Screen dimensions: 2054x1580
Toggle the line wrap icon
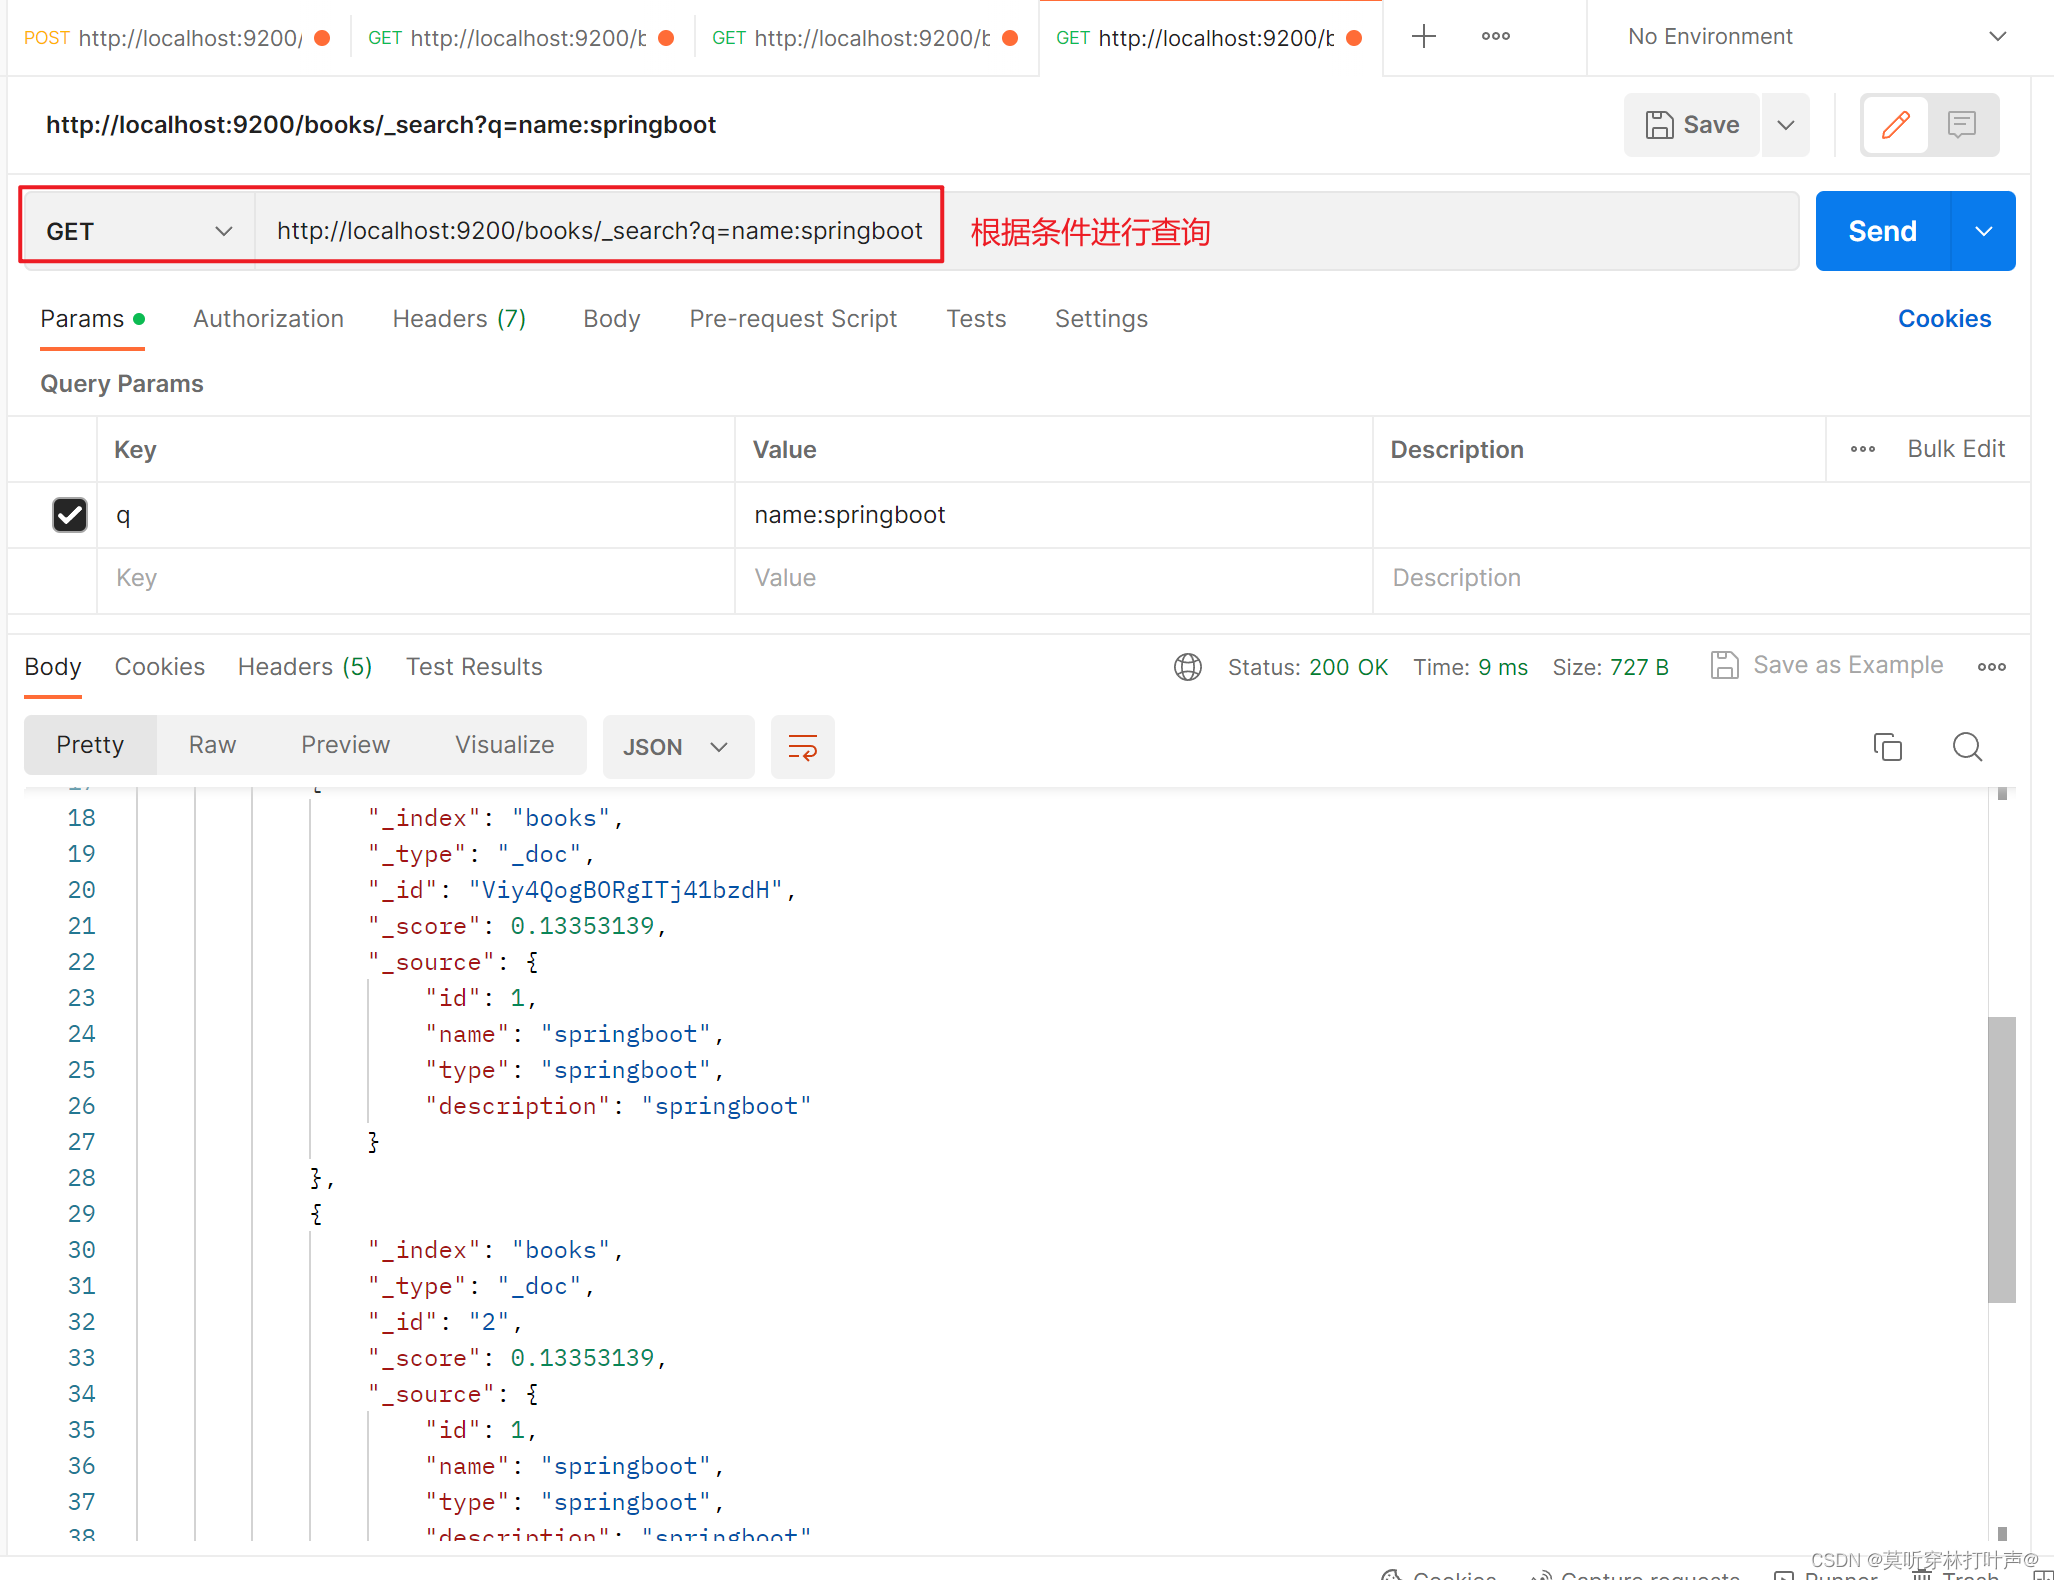click(802, 747)
